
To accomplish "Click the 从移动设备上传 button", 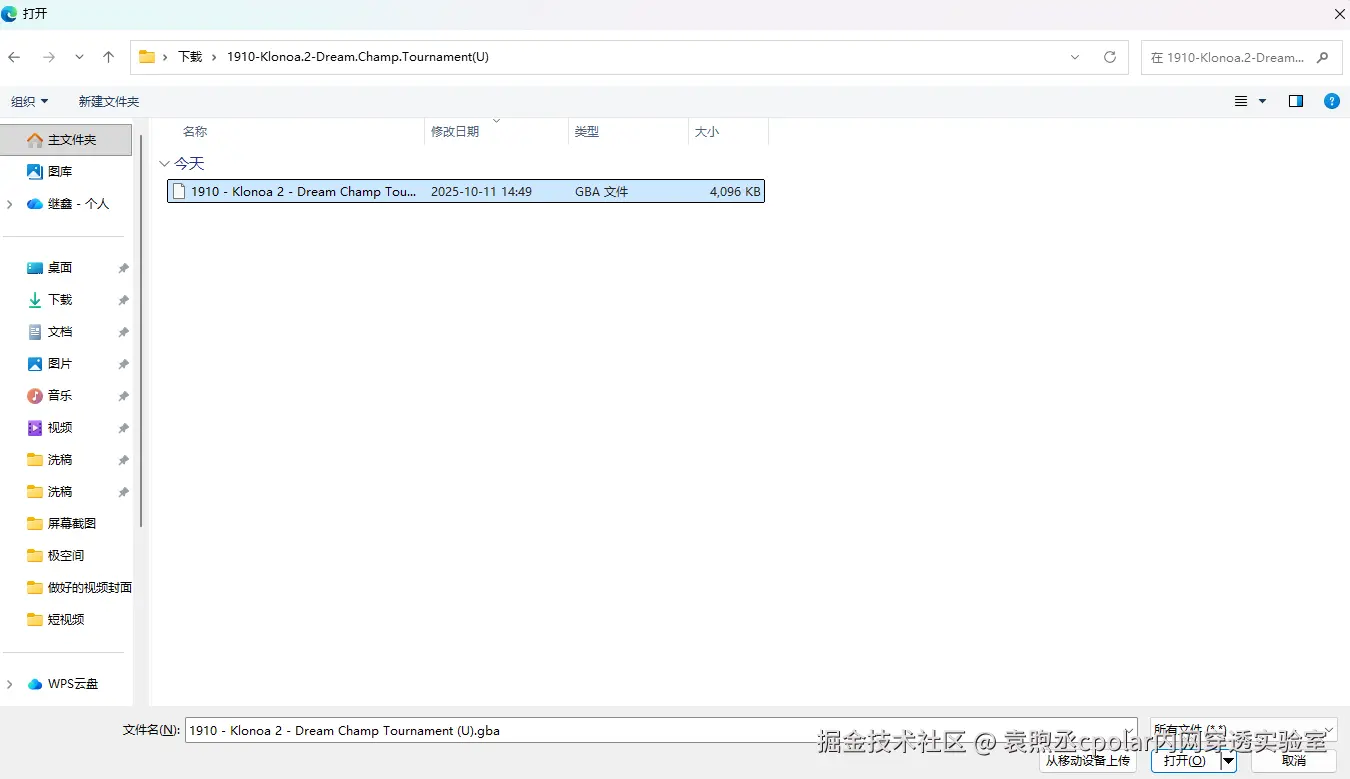I will [1088, 760].
